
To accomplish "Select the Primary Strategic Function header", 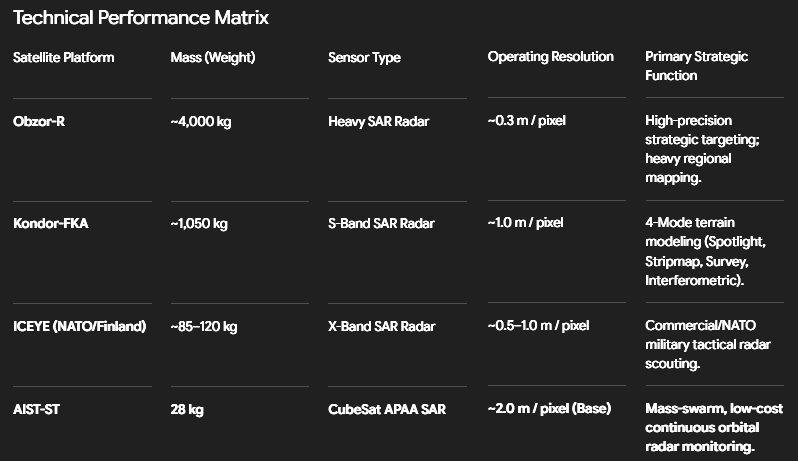I will [x=696, y=66].
